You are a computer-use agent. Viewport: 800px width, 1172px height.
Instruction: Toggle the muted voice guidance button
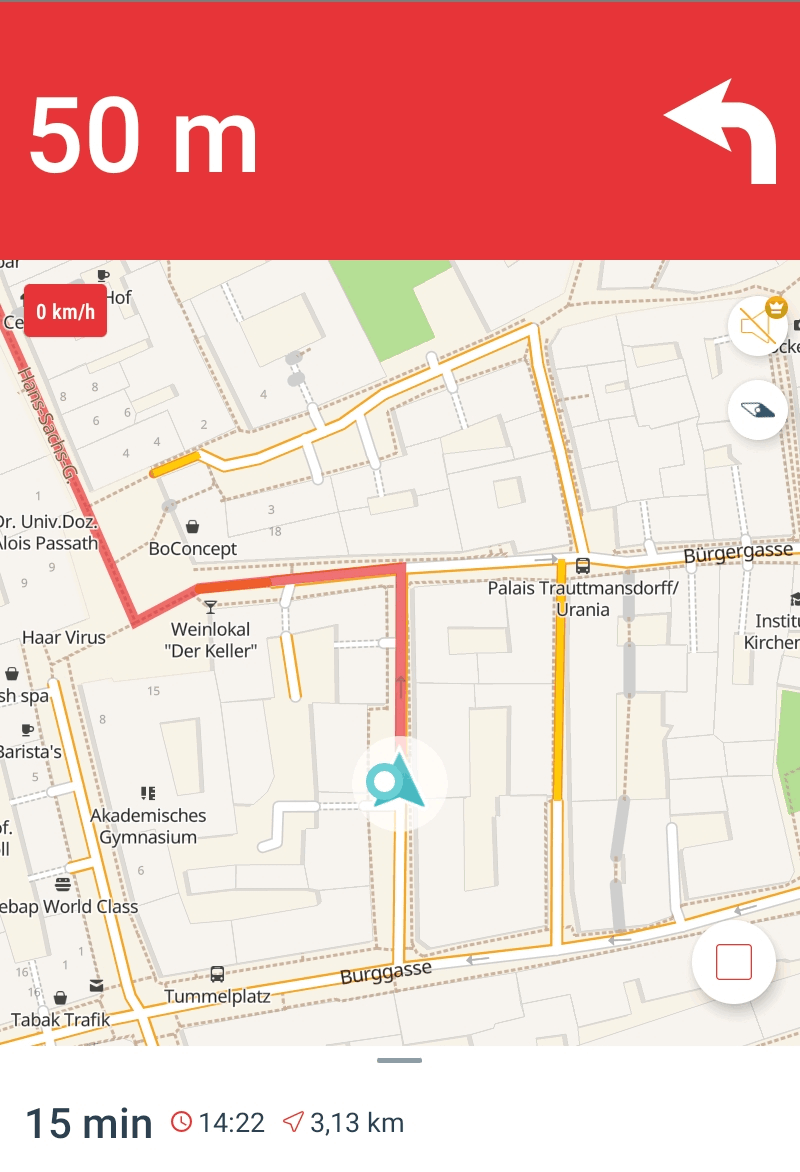757,327
